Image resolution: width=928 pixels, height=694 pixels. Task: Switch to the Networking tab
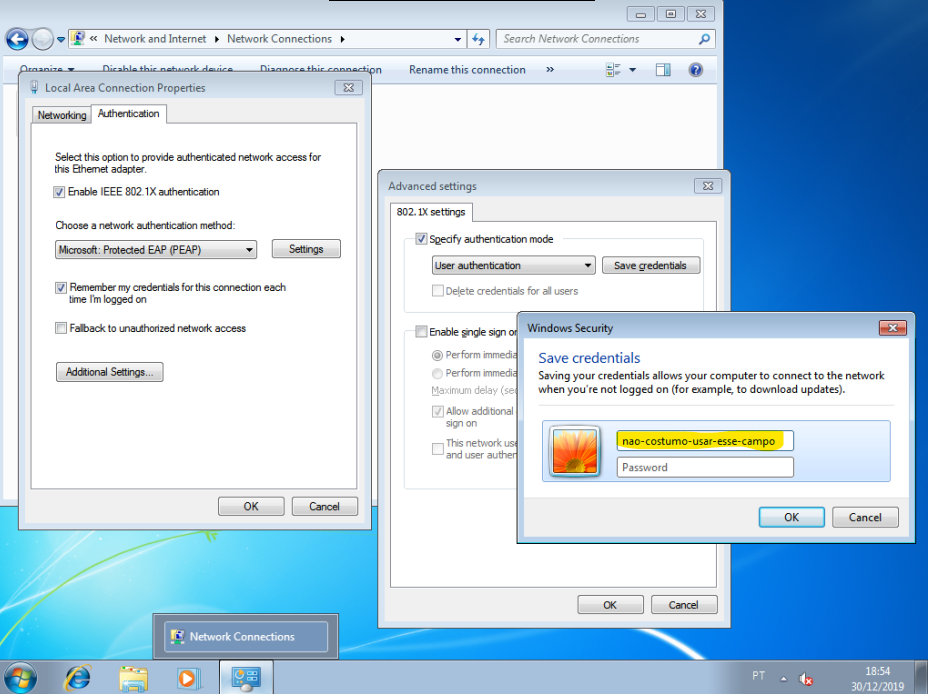(62, 115)
